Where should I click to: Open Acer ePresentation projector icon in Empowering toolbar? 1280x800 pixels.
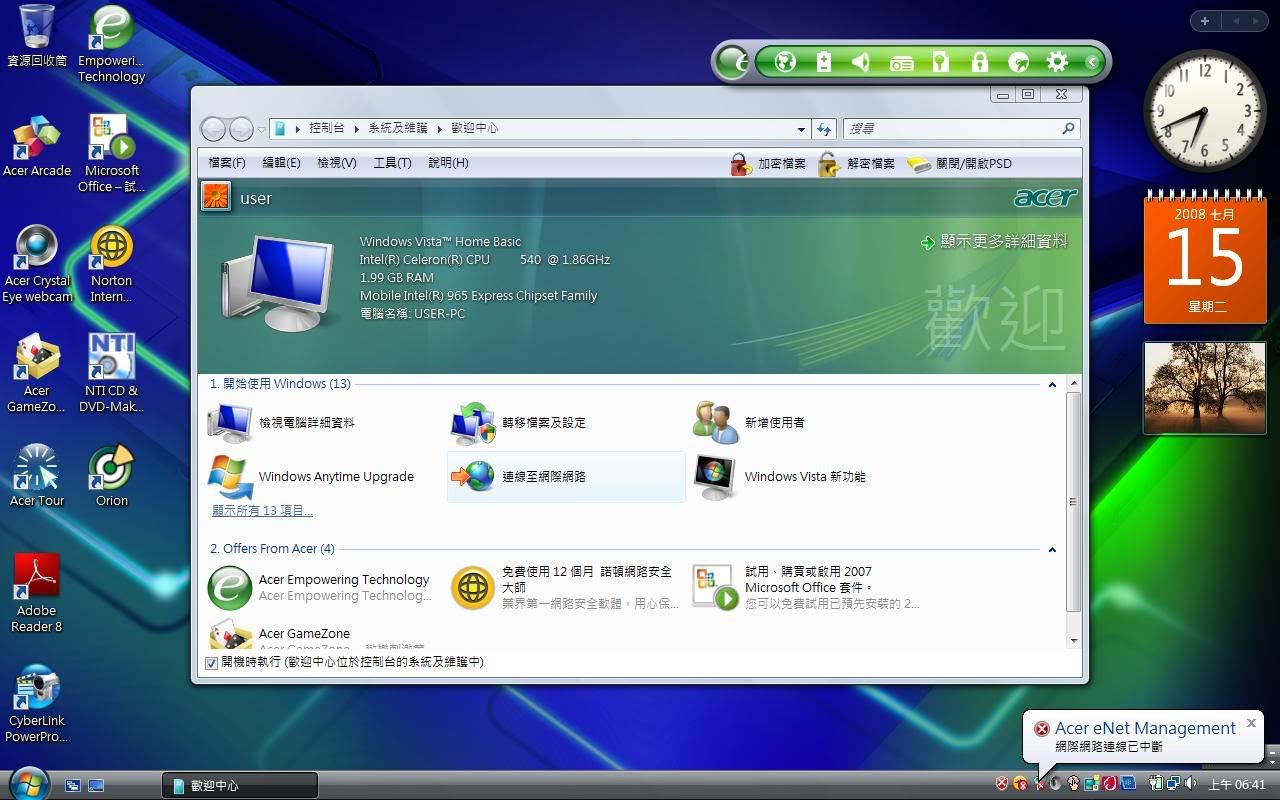point(901,63)
